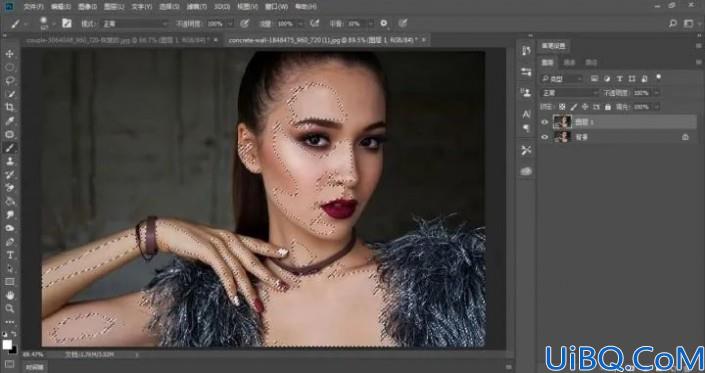The height and width of the screenshot is (373, 705).
Task: Select the layer 1 thumbnail
Action: coord(562,122)
